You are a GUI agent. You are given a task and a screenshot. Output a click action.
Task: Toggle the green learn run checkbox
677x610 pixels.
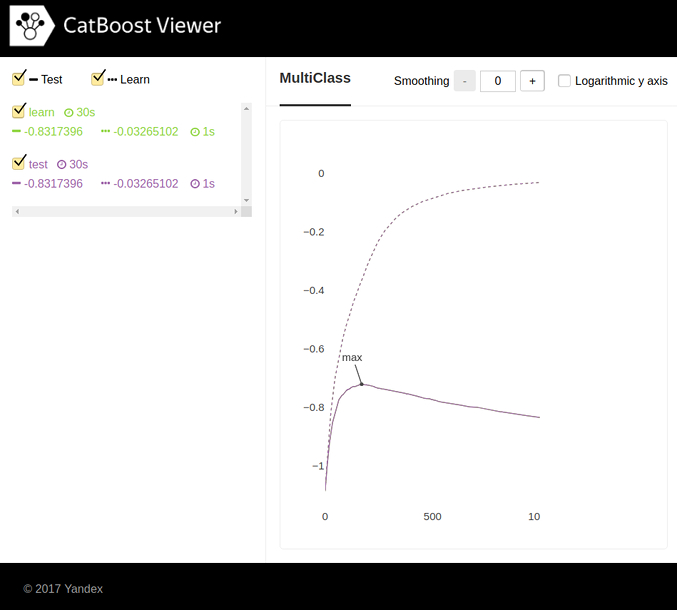[19, 111]
